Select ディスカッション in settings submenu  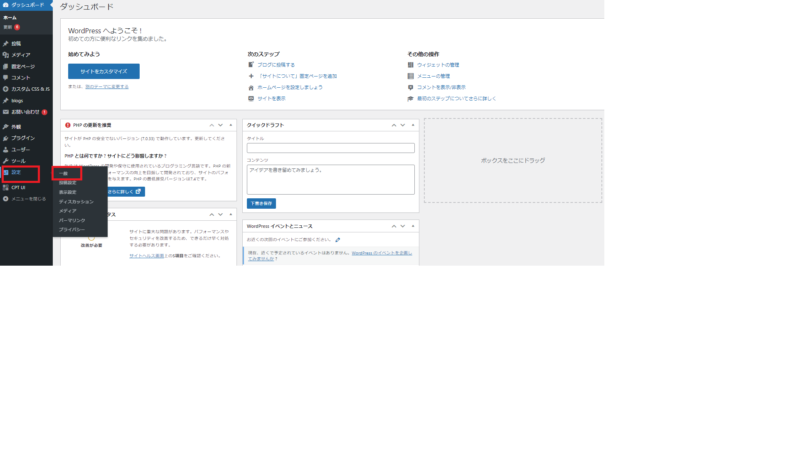pos(75,202)
